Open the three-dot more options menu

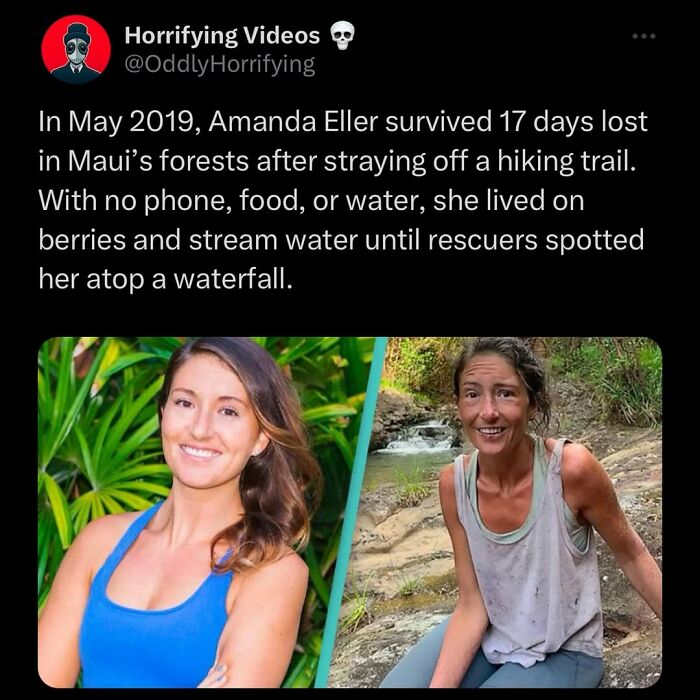click(644, 36)
